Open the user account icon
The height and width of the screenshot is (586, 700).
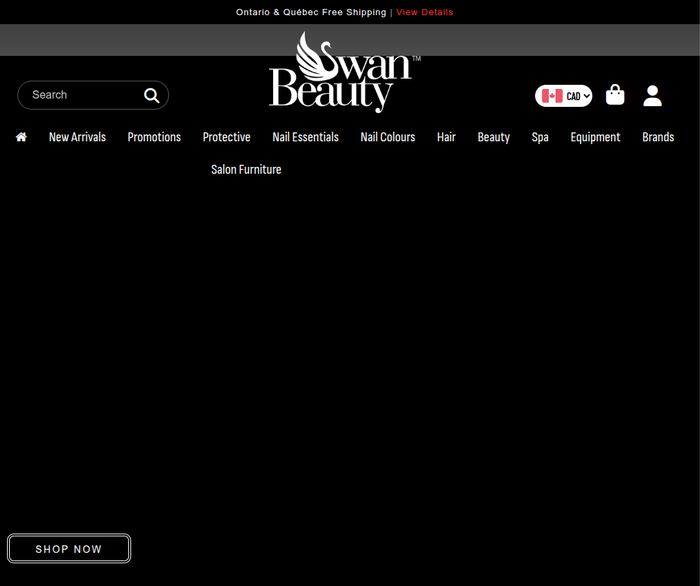click(652, 96)
